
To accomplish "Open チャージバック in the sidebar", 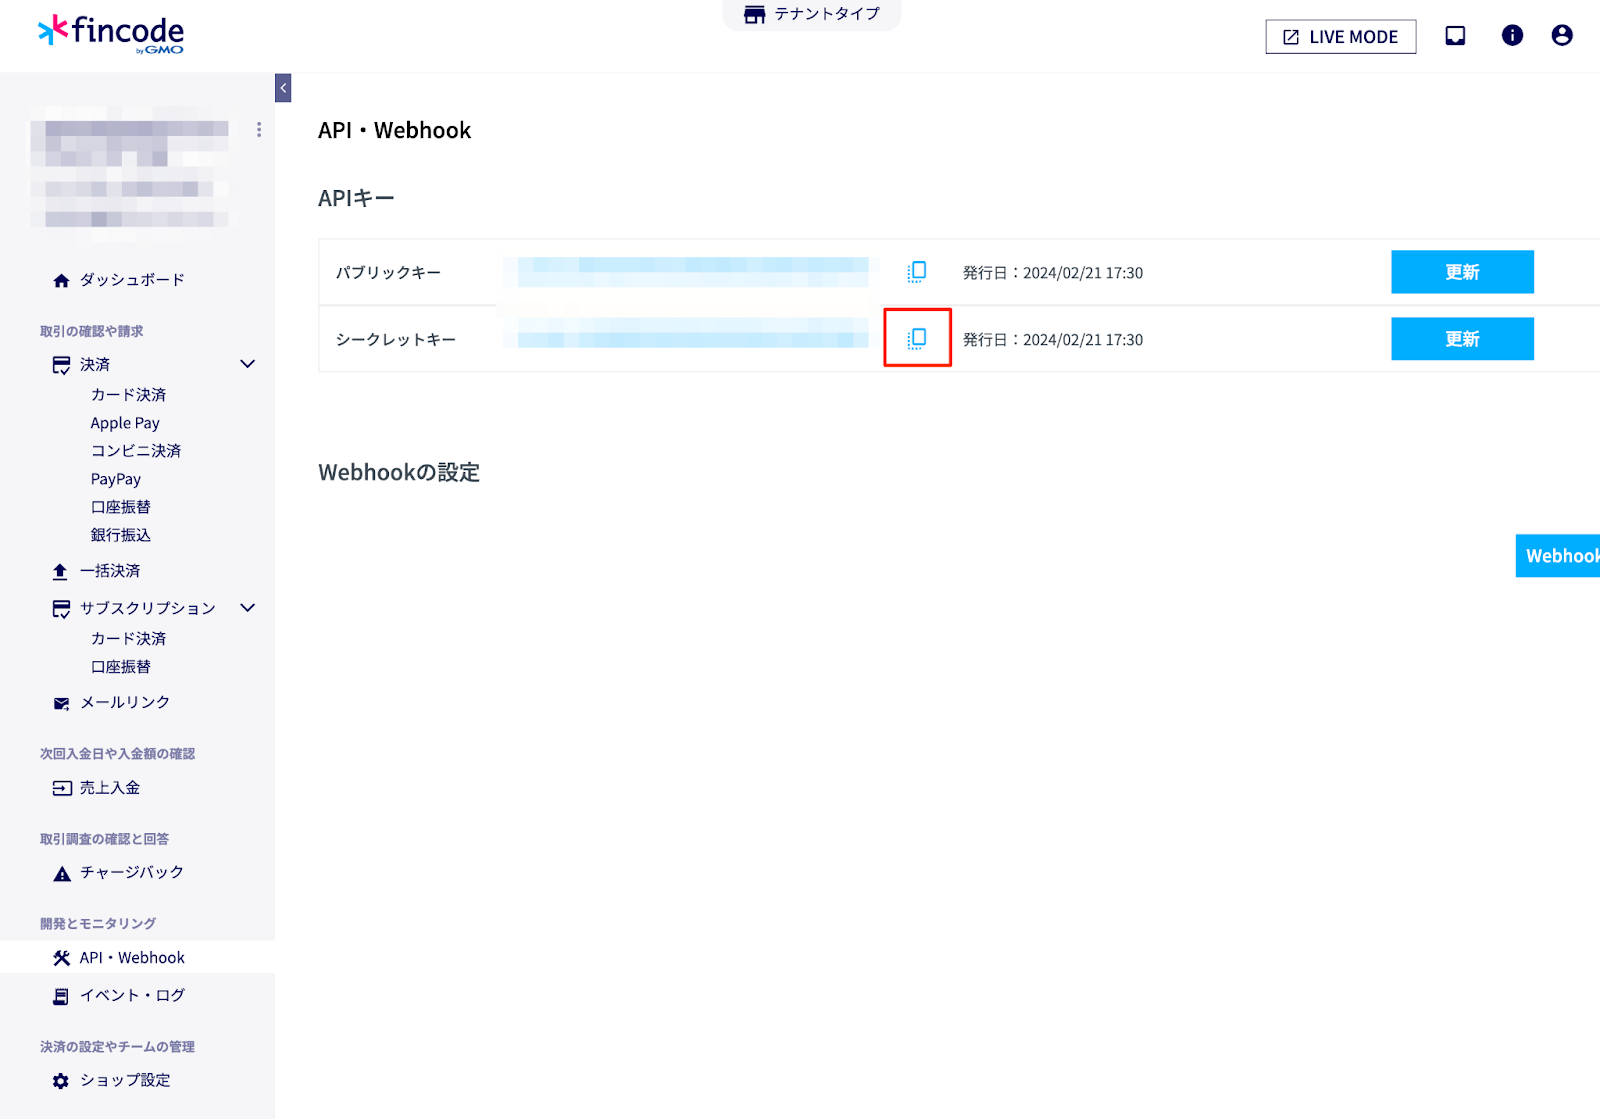I will pos(132,873).
